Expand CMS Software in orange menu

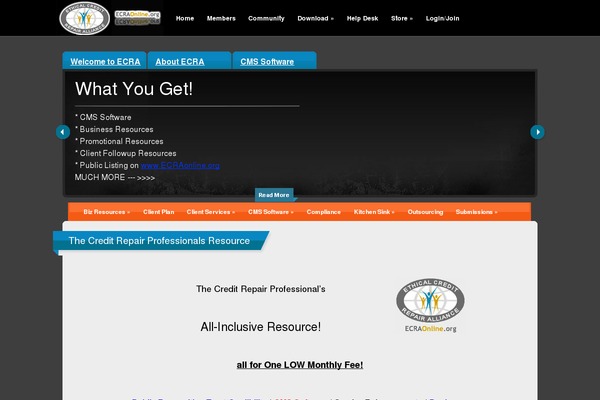[x=271, y=212]
